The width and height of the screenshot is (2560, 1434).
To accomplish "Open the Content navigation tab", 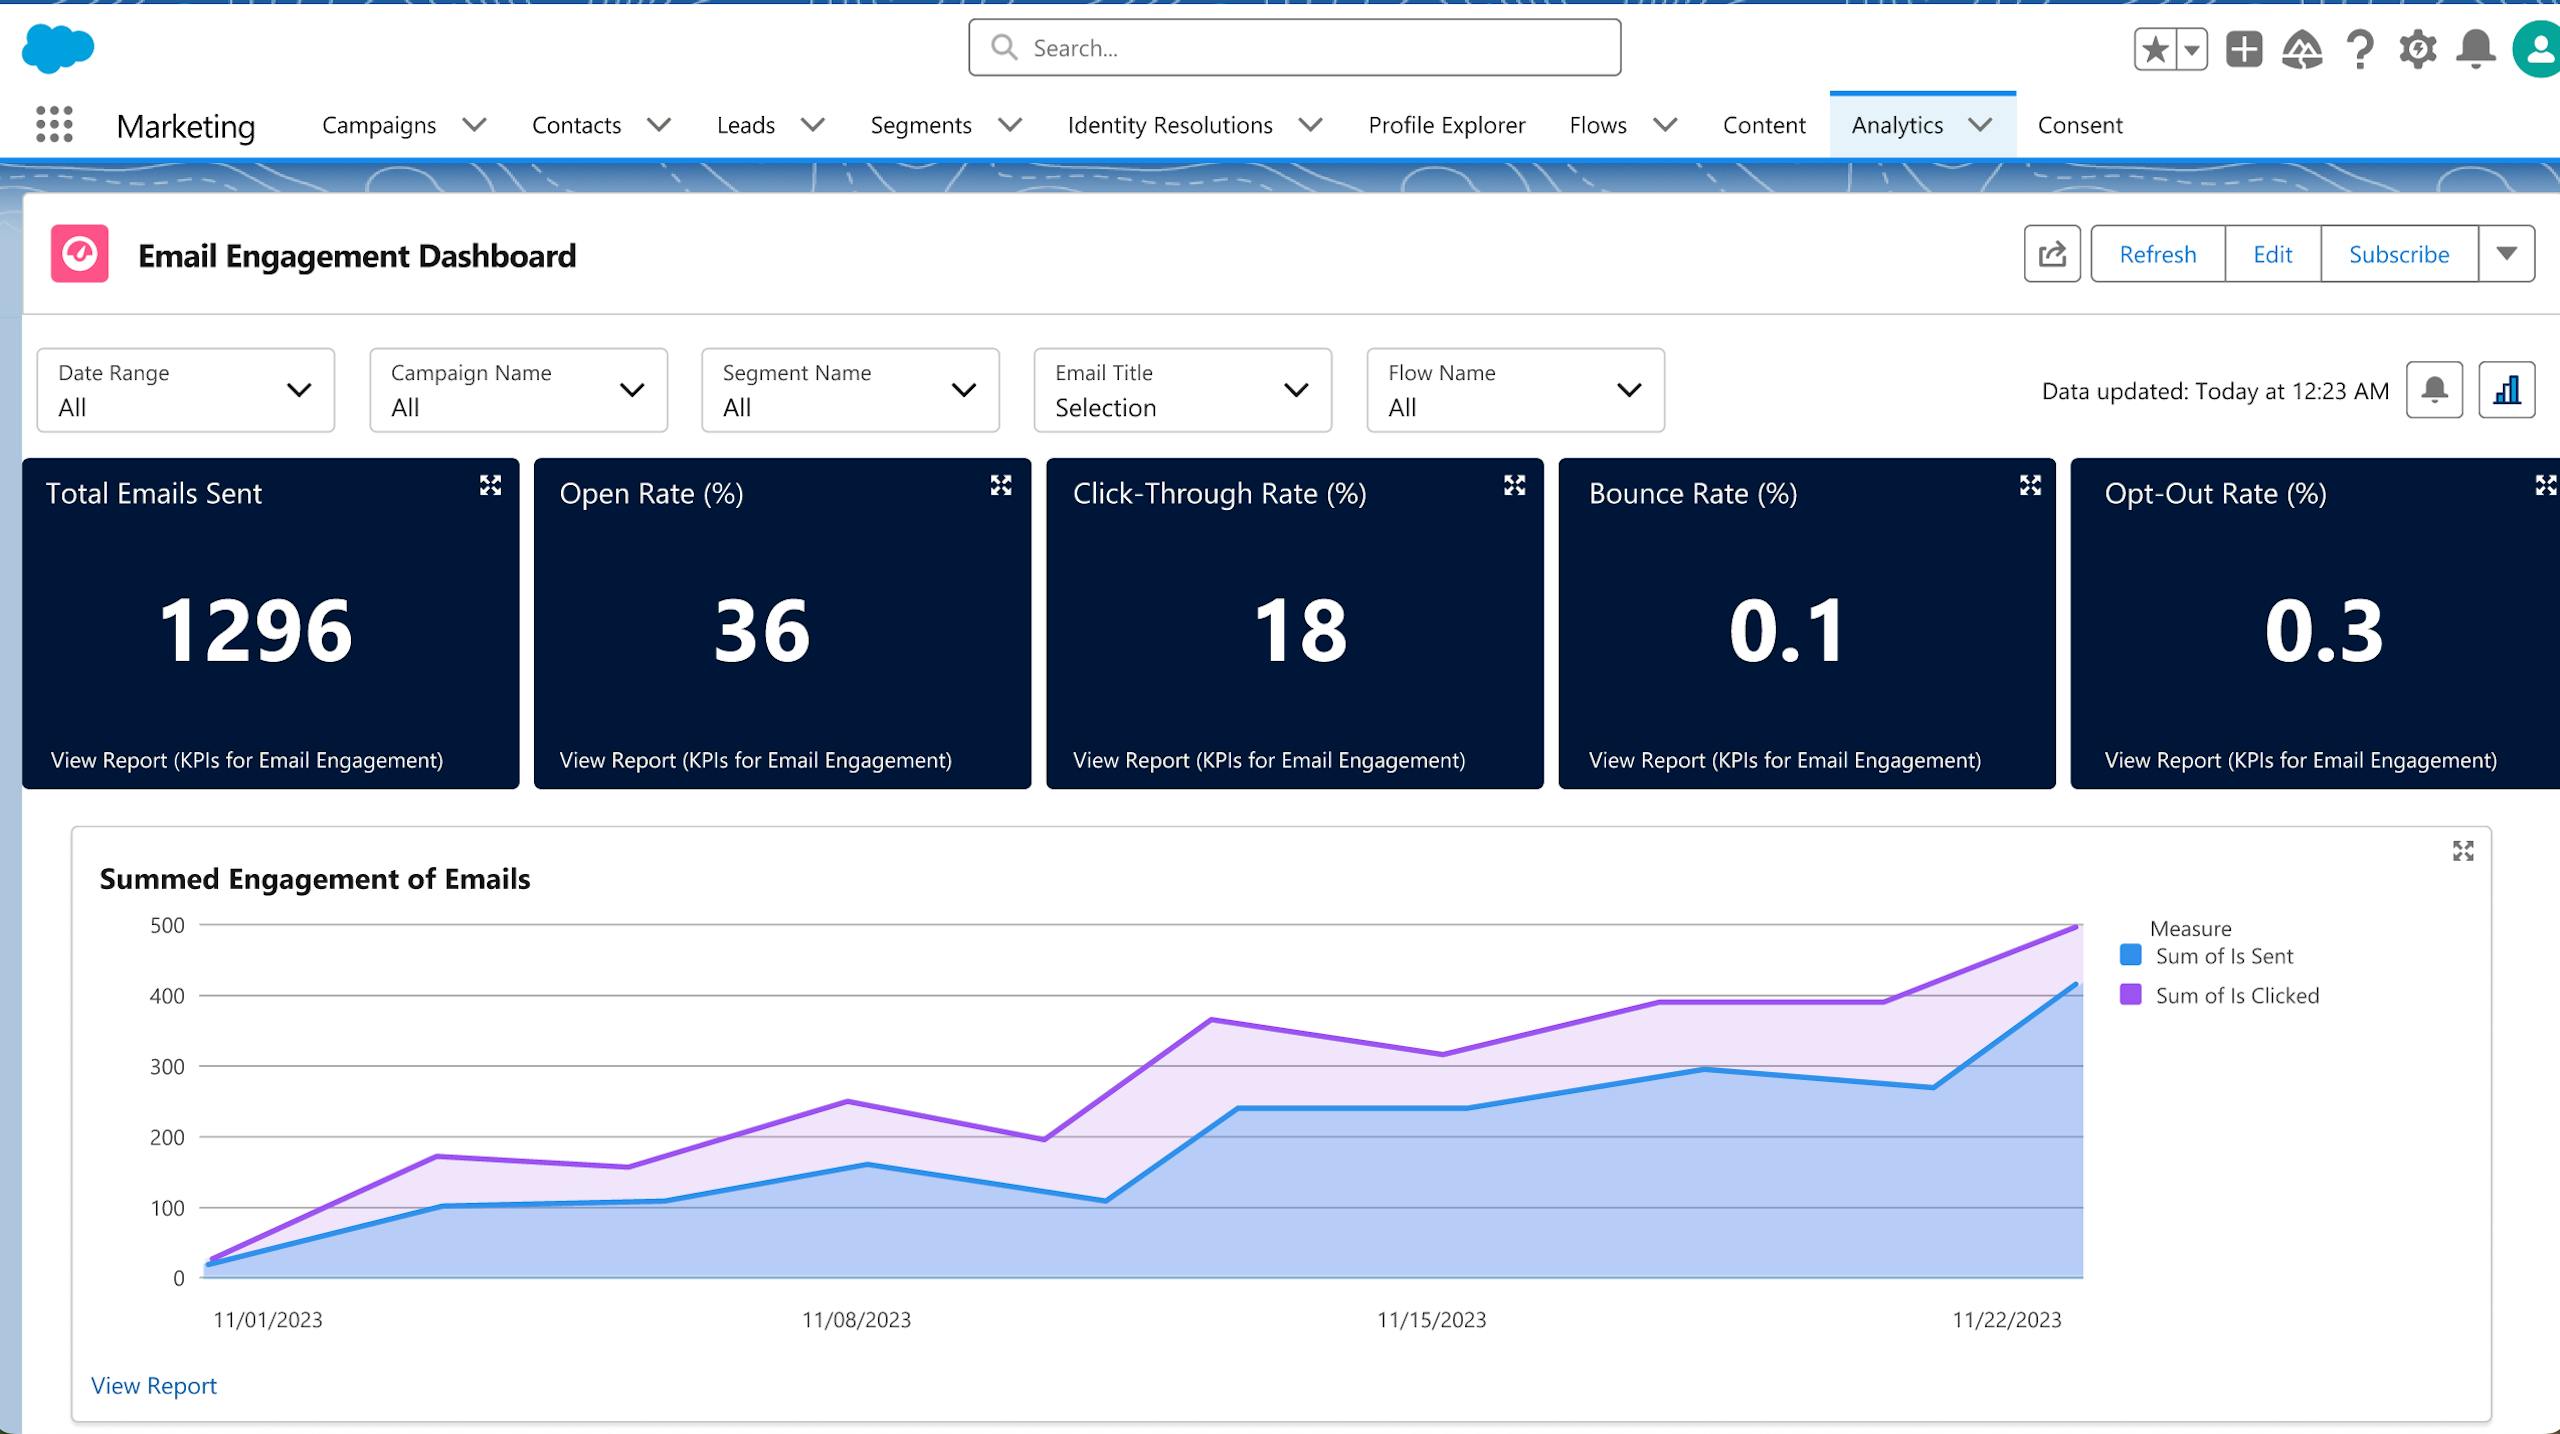I will 1763,125.
